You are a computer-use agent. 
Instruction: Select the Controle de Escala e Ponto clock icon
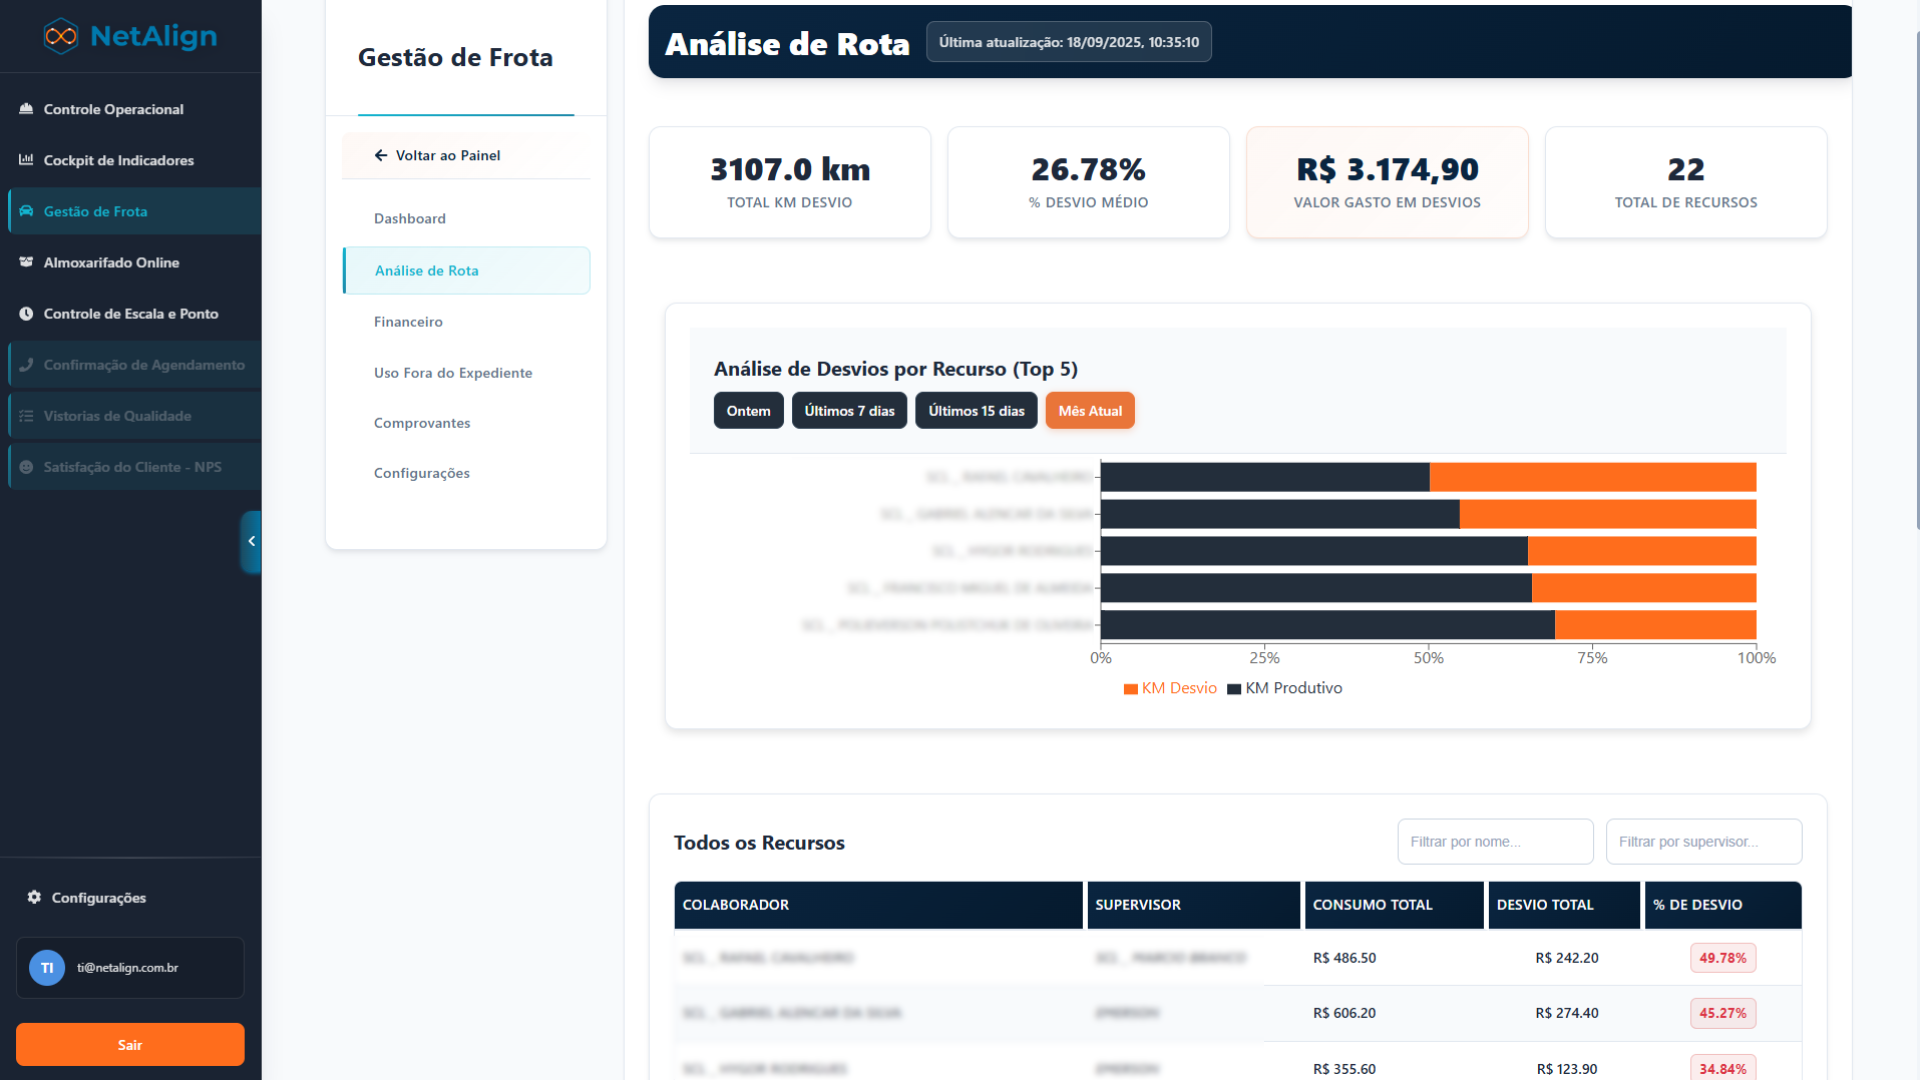point(26,313)
